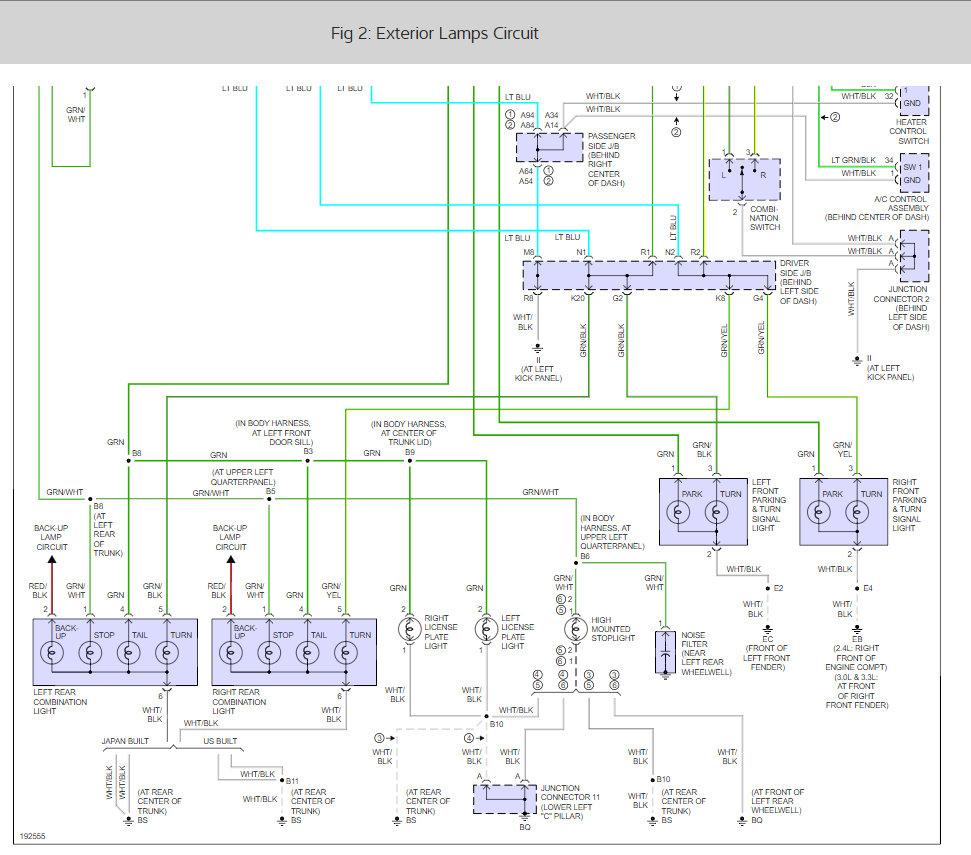This screenshot has width=971, height=855.
Task: Select the right front PARK bulb symbol
Action: 819,512
